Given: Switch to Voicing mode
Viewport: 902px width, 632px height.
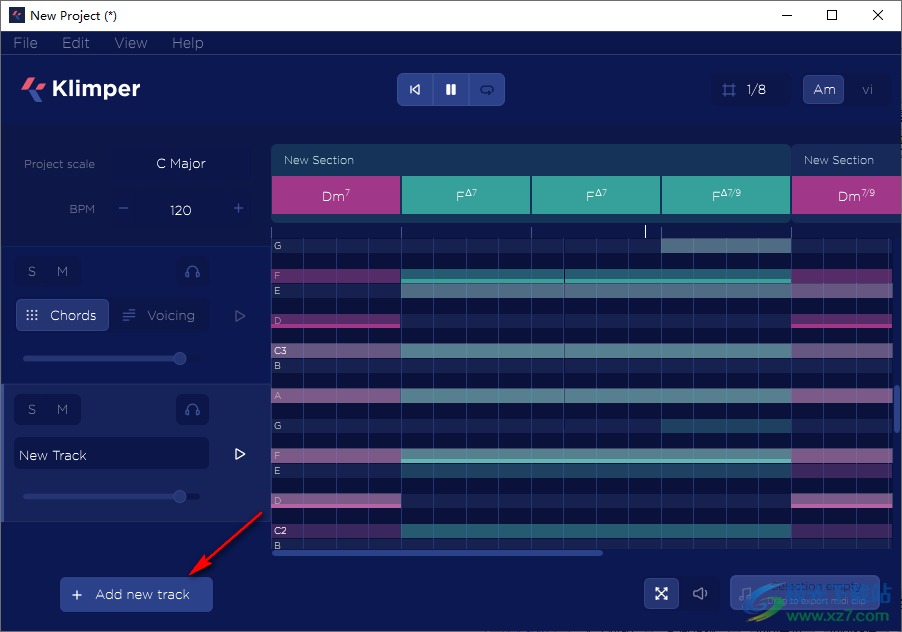Looking at the screenshot, I should [159, 316].
